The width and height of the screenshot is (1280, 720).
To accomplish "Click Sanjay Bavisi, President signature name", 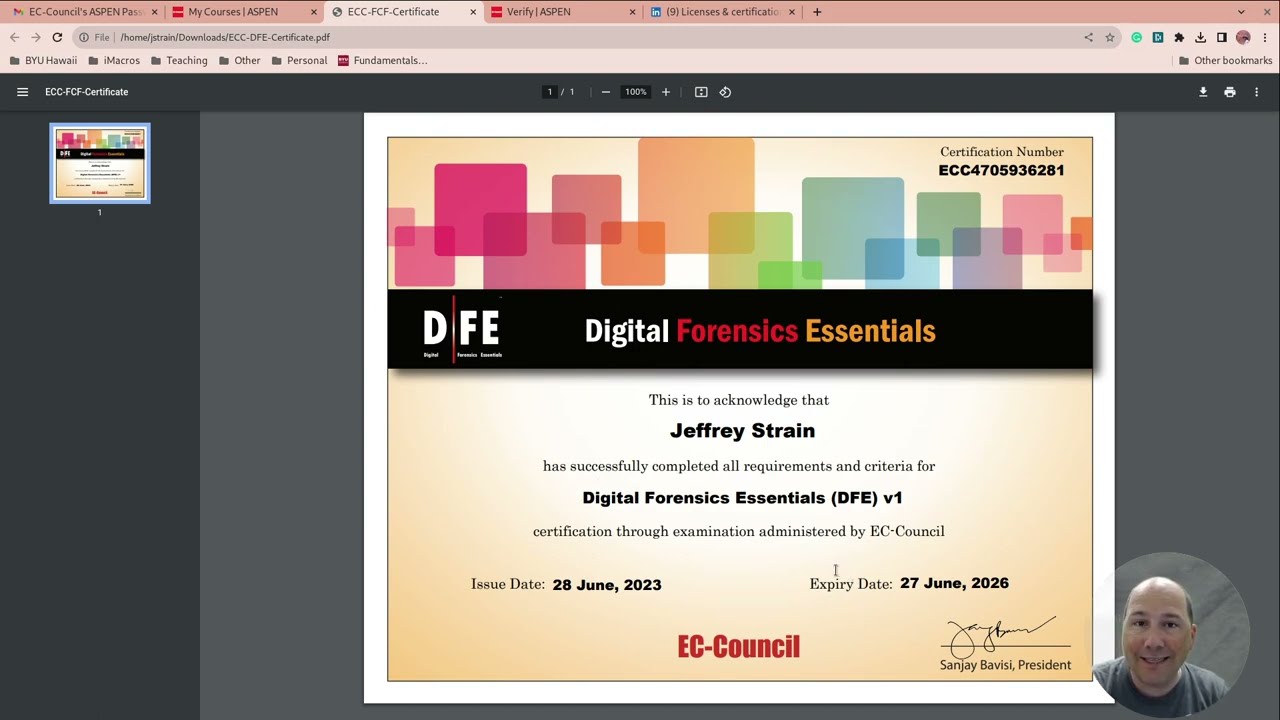I will point(1005,665).
